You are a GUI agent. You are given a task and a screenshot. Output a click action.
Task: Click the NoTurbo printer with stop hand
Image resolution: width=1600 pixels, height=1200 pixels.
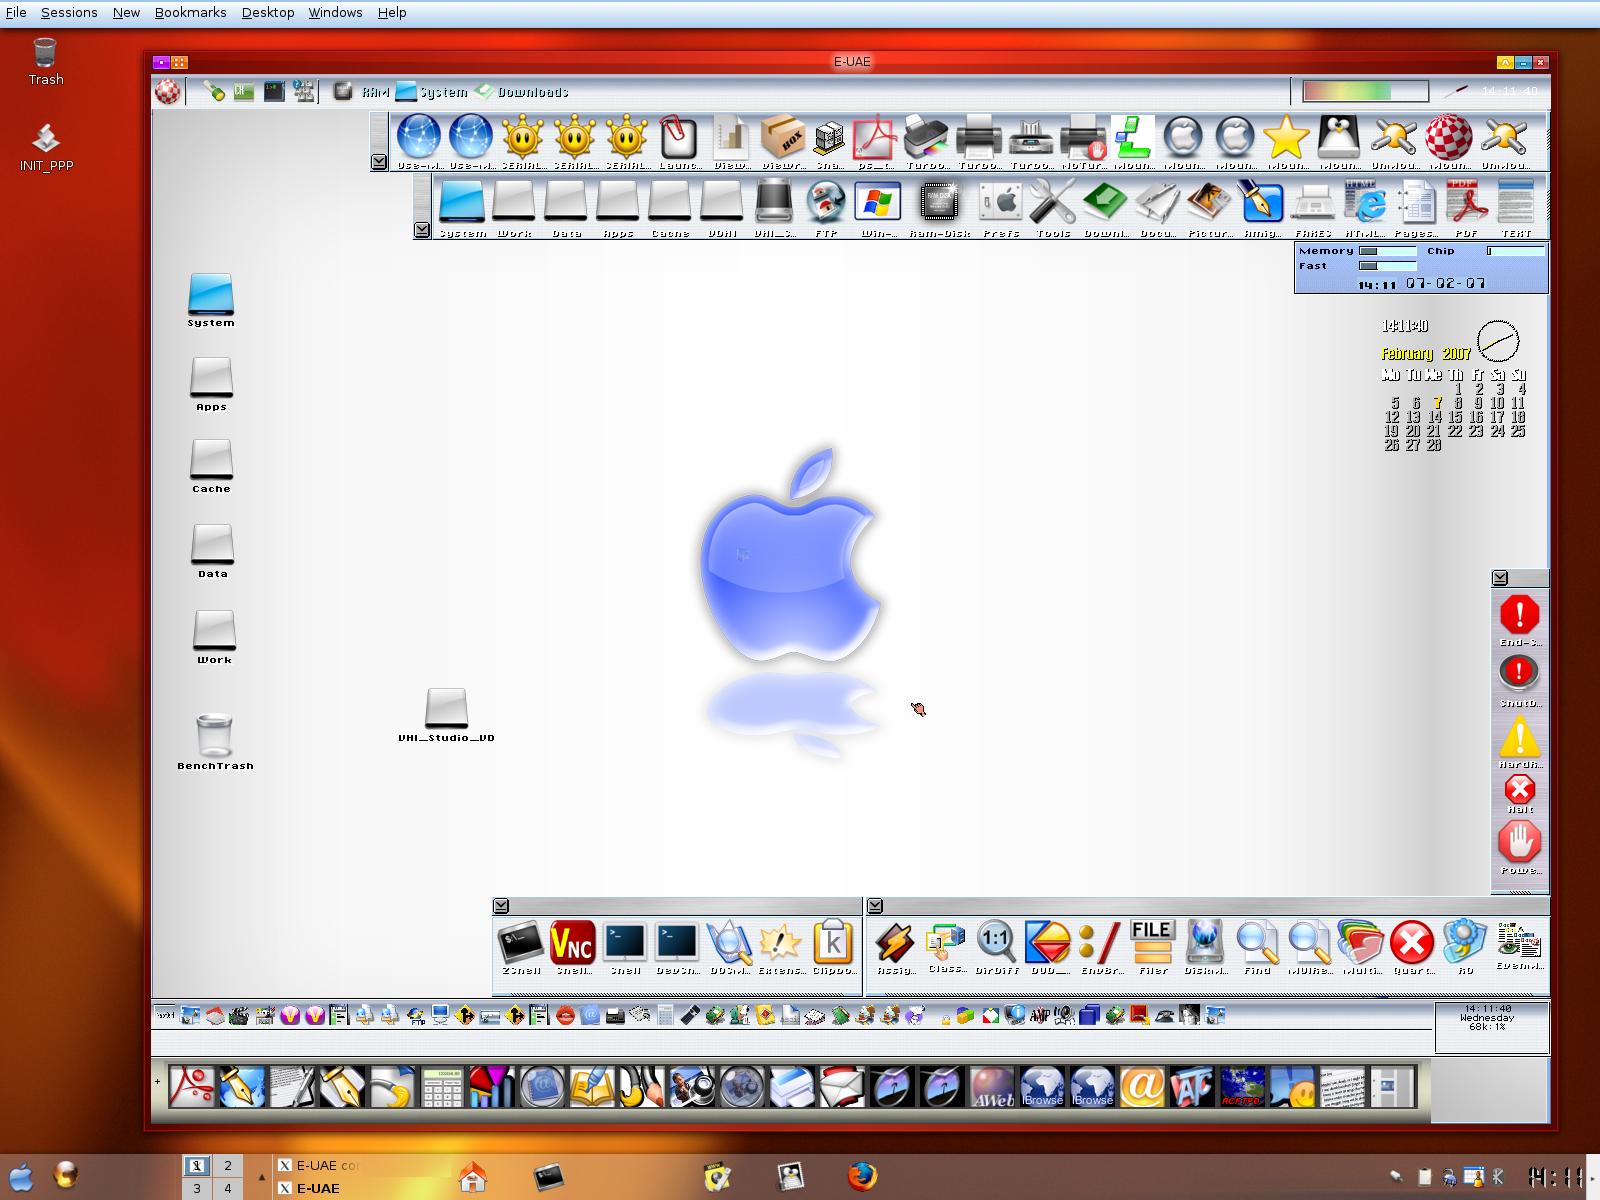(x=1082, y=138)
